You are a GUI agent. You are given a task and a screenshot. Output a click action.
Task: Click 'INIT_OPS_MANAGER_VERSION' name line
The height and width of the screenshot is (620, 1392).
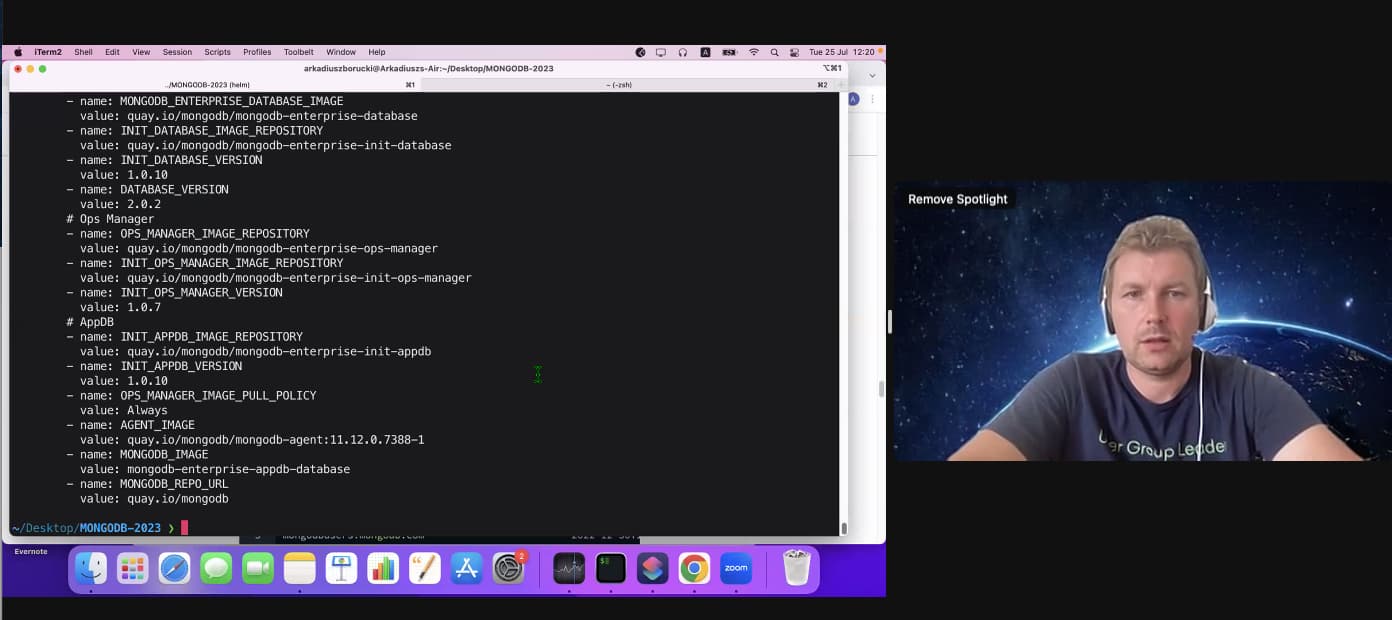coord(175,293)
